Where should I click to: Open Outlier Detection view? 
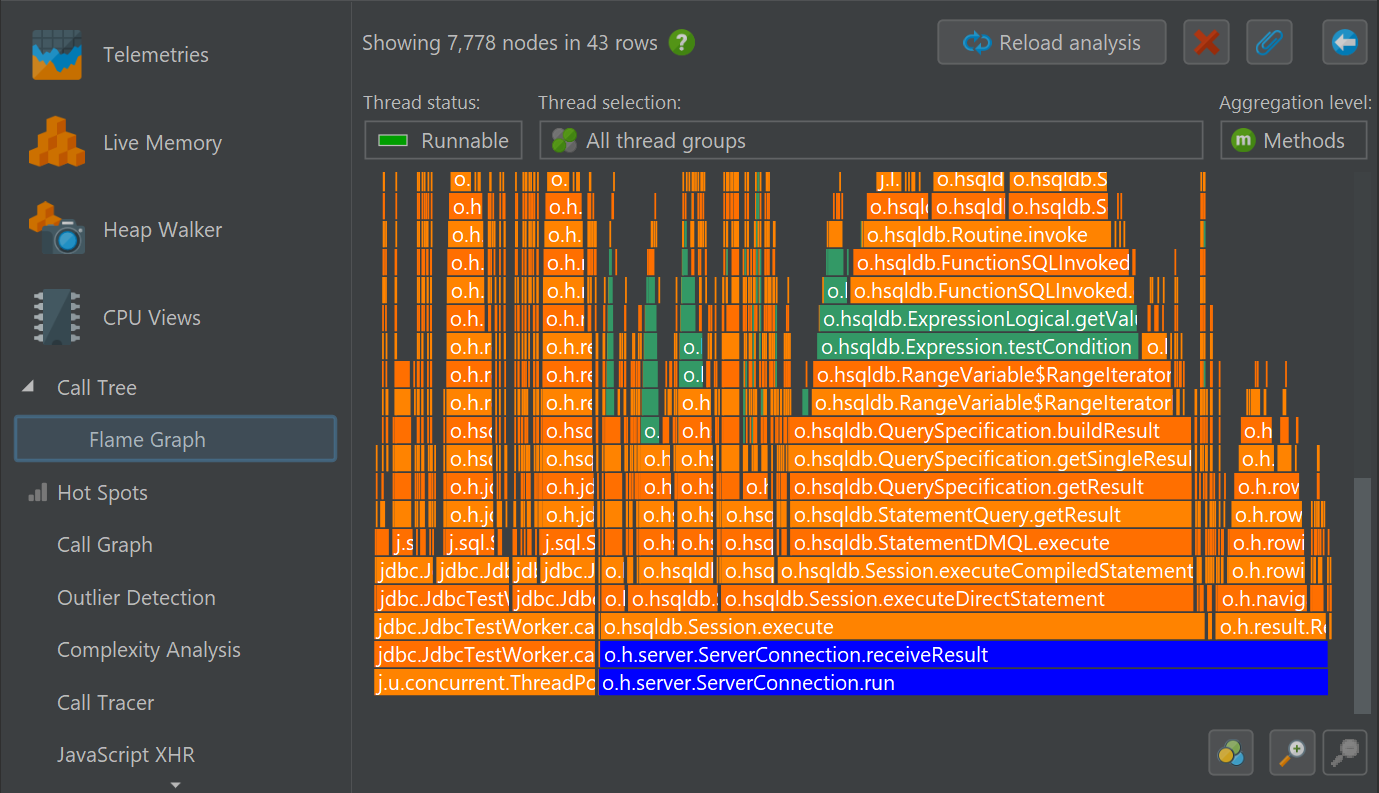[x=136, y=598]
